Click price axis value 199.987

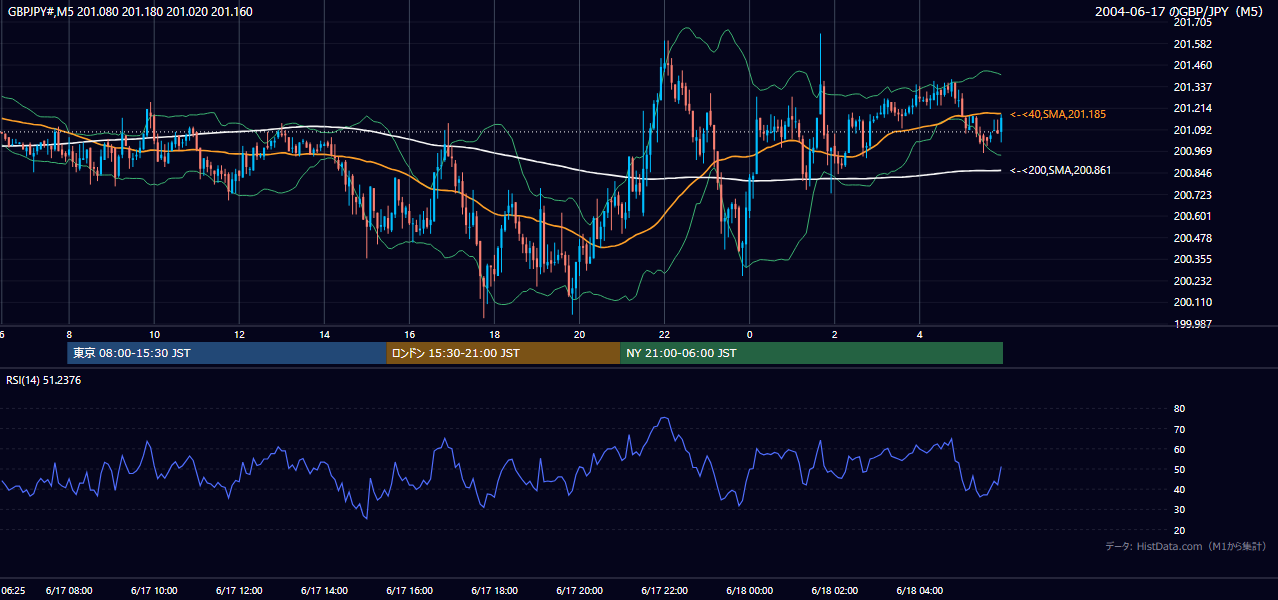(x=1192, y=324)
